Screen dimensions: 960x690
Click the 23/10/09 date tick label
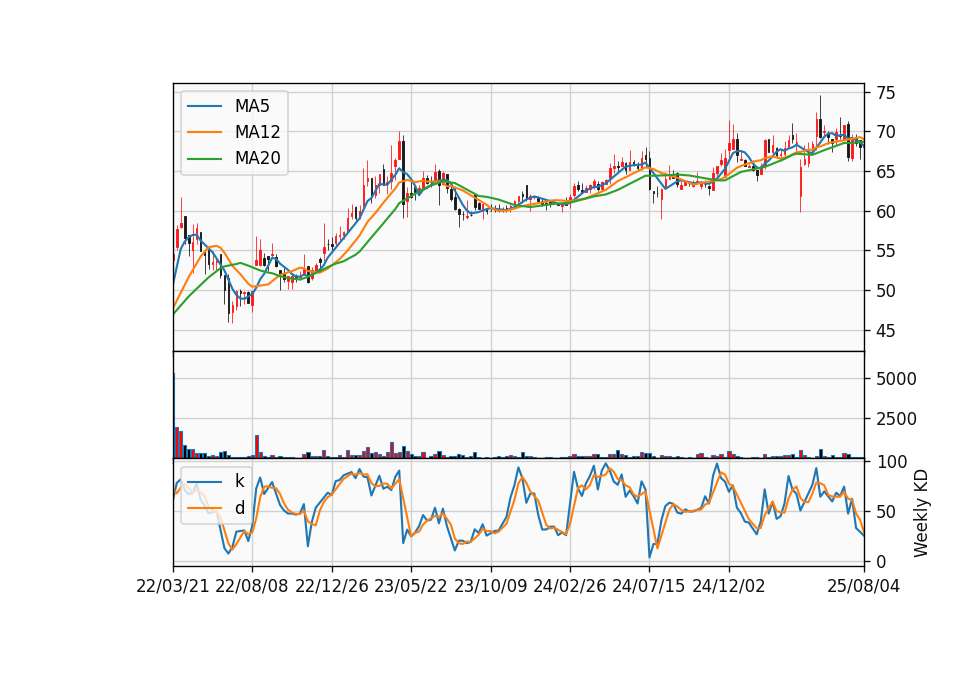tap(490, 586)
